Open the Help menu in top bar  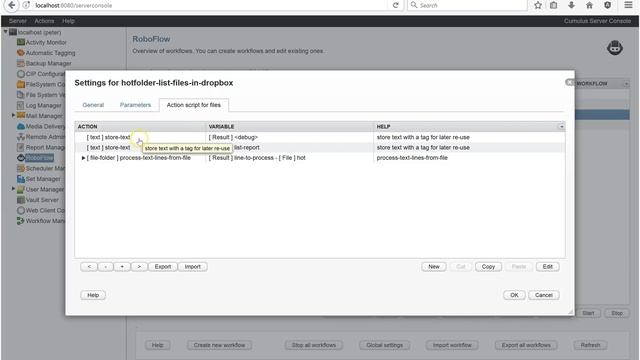(x=68, y=21)
